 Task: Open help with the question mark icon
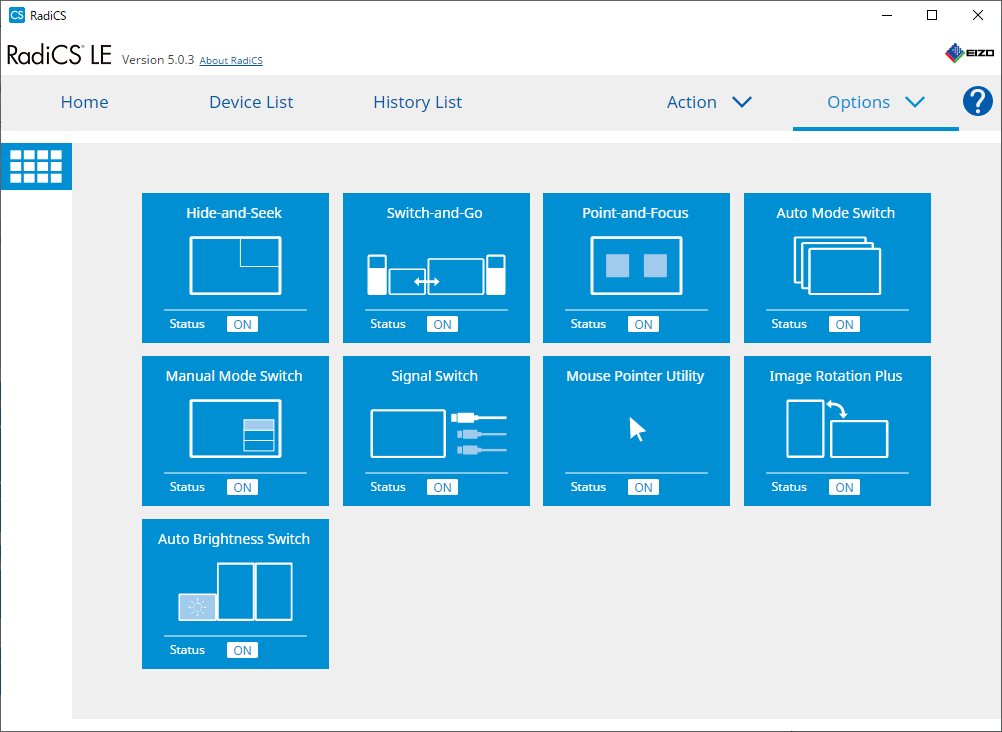(x=978, y=101)
